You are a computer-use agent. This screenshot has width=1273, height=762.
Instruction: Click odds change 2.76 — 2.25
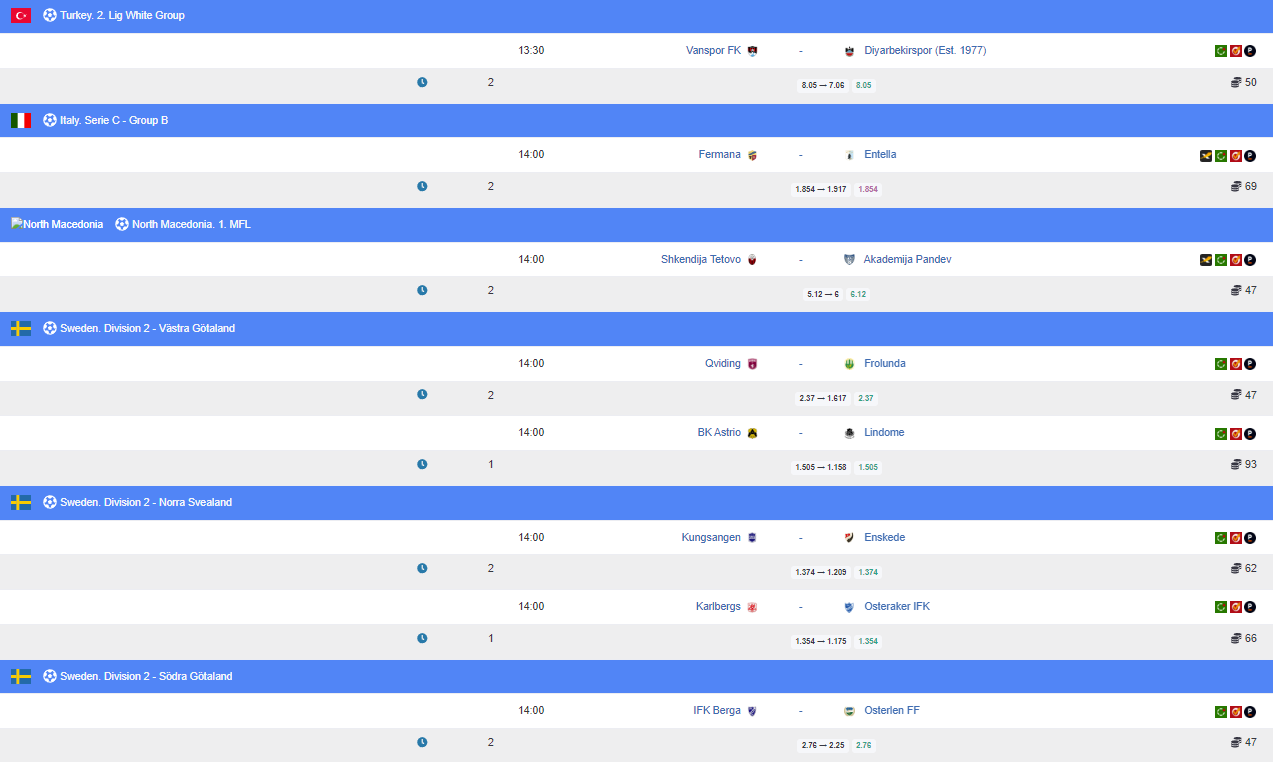[x=823, y=745]
